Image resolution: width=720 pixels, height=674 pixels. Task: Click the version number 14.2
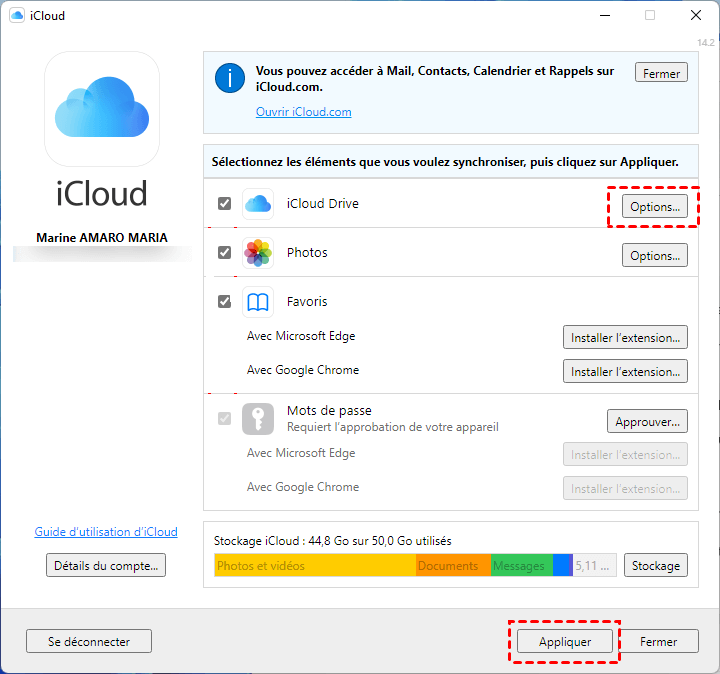click(x=706, y=43)
